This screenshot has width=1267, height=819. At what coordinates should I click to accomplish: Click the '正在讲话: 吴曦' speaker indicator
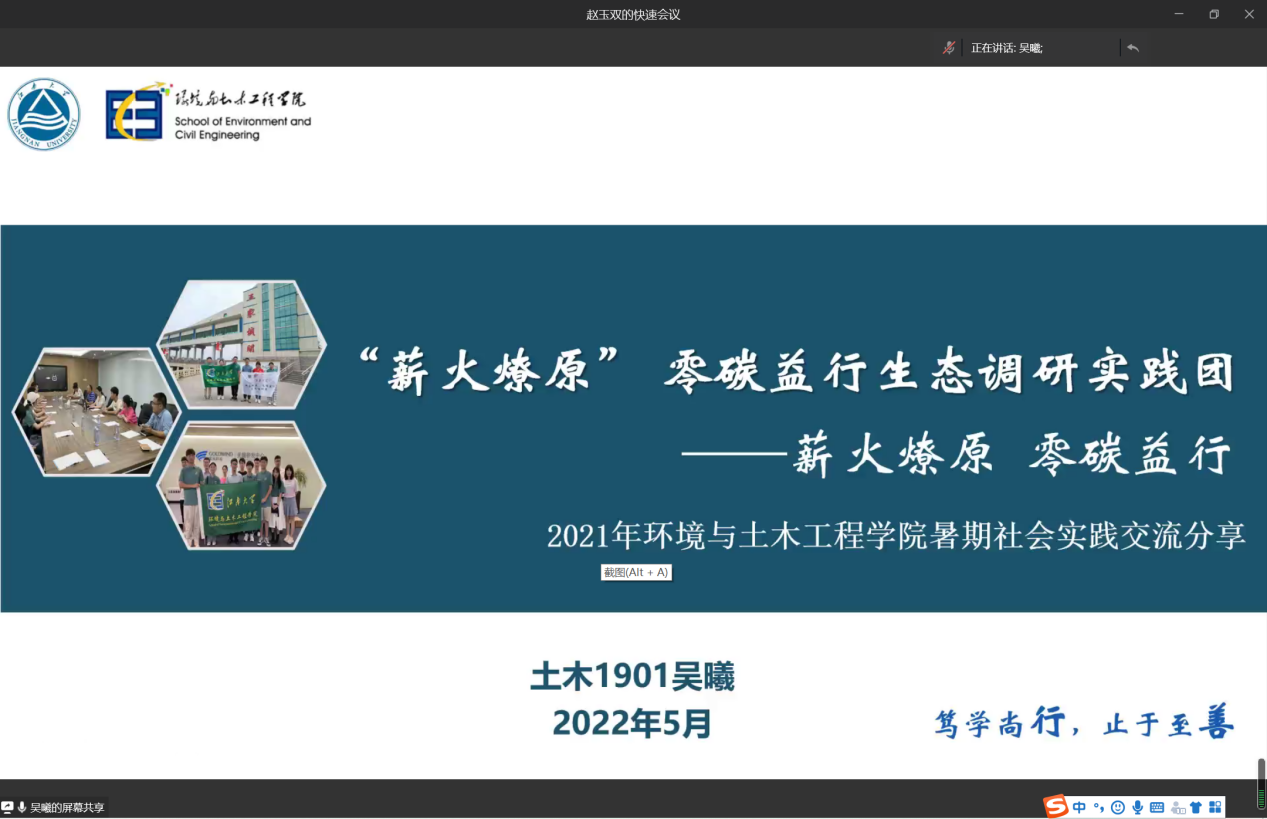pos(1006,47)
